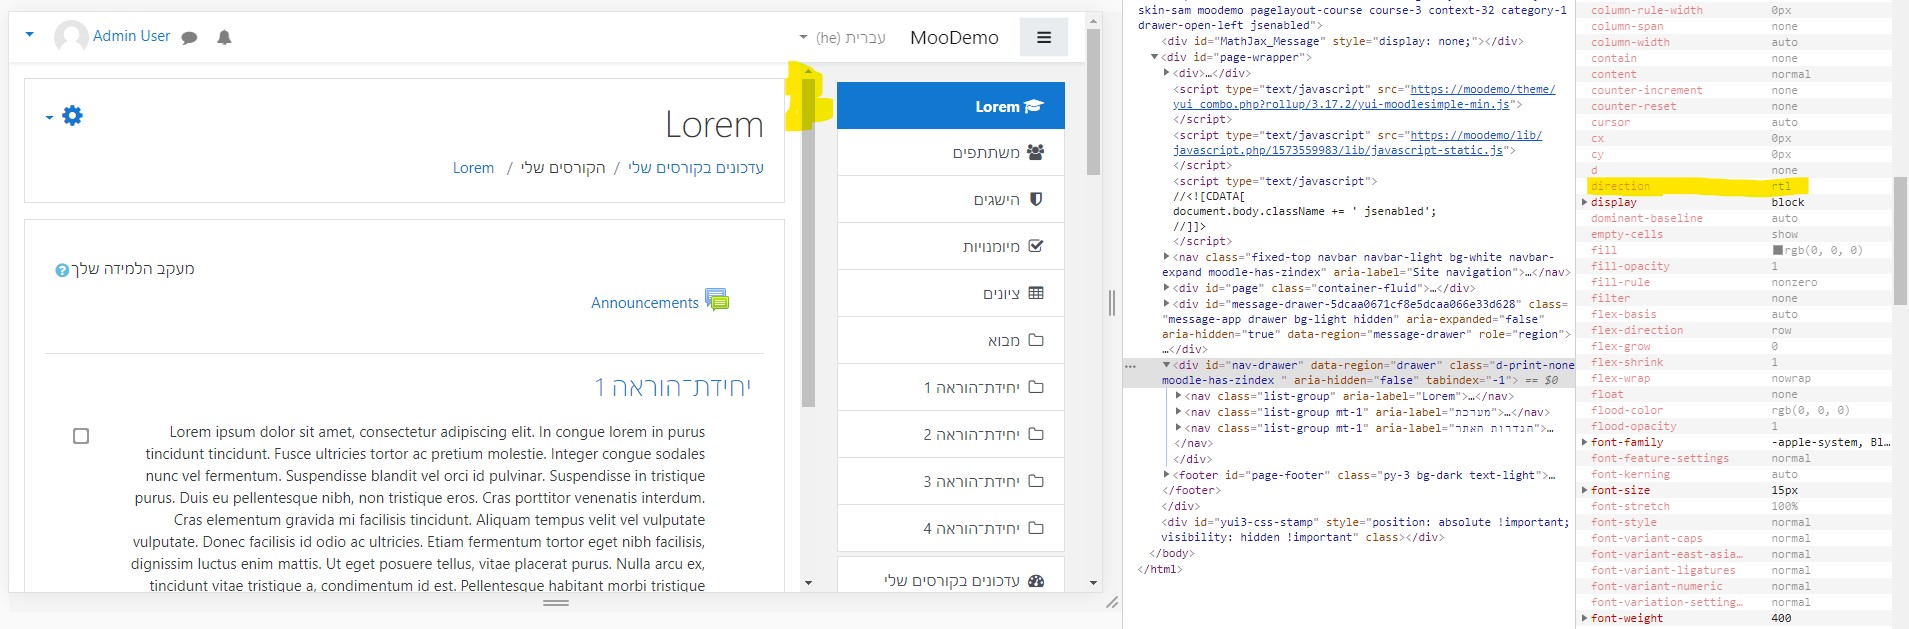Open ציונים in the nav drawer
Viewport: 1909px width, 629px height.
coord(951,294)
